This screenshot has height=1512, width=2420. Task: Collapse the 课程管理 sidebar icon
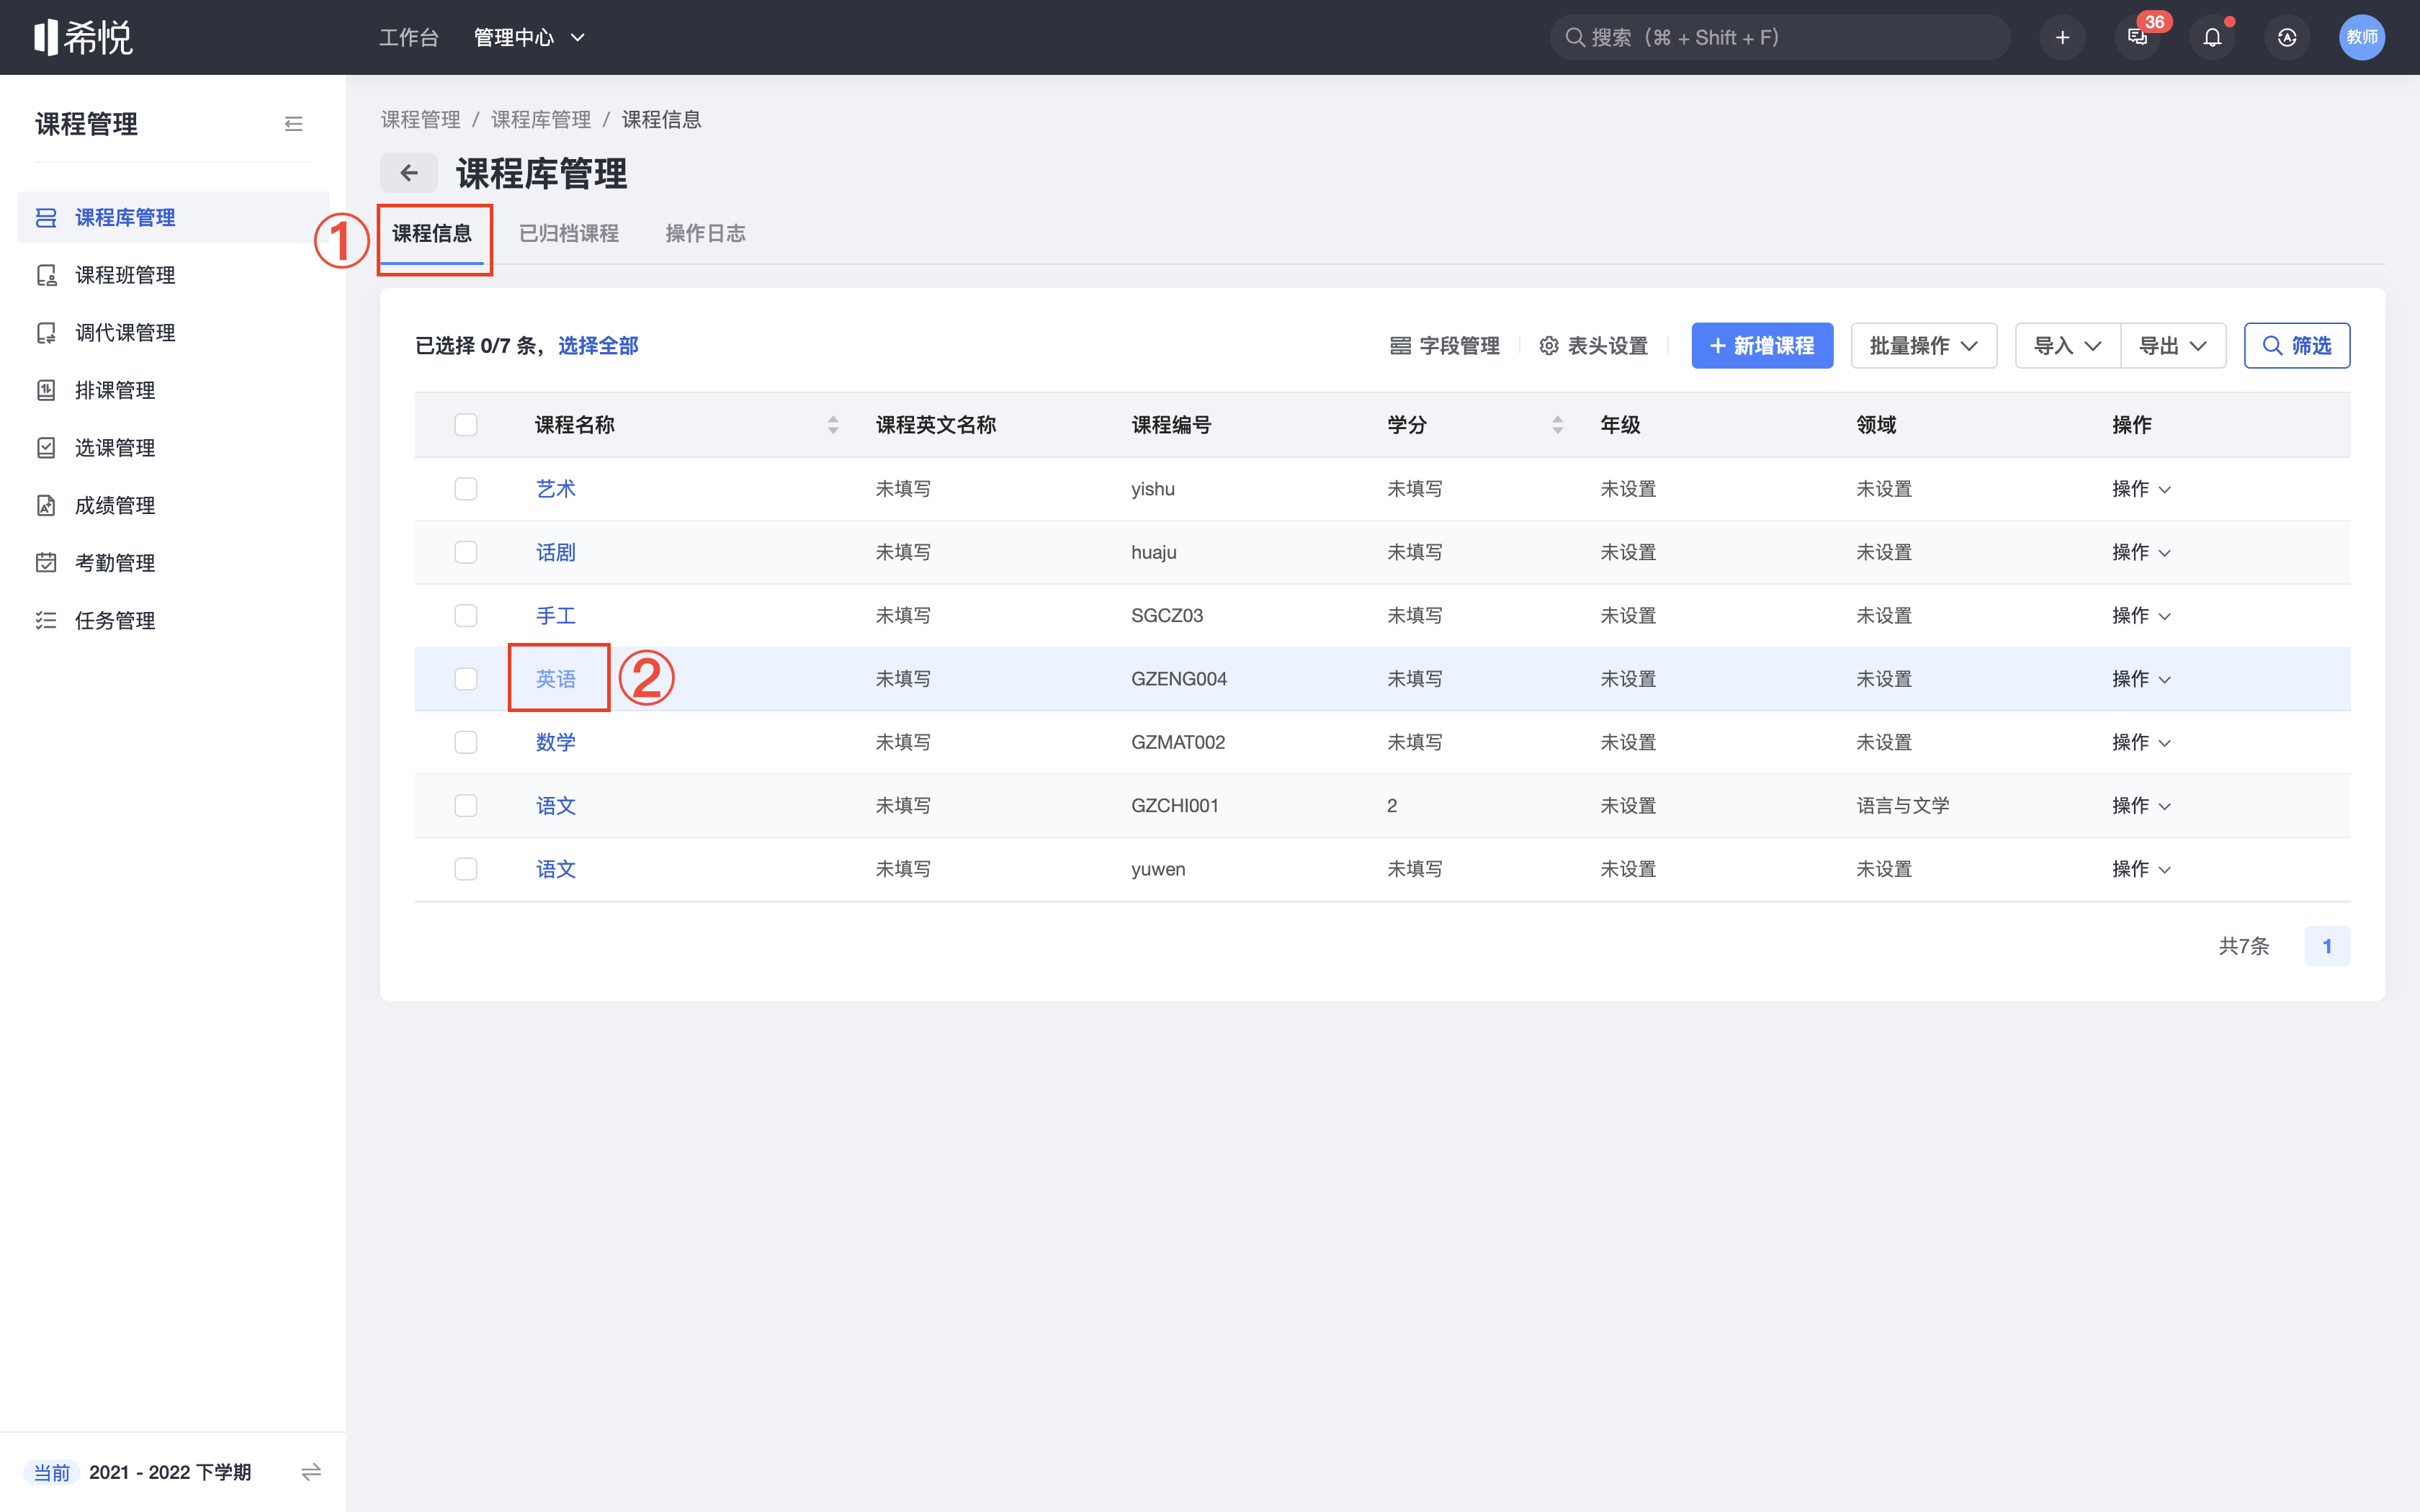click(293, 124)
